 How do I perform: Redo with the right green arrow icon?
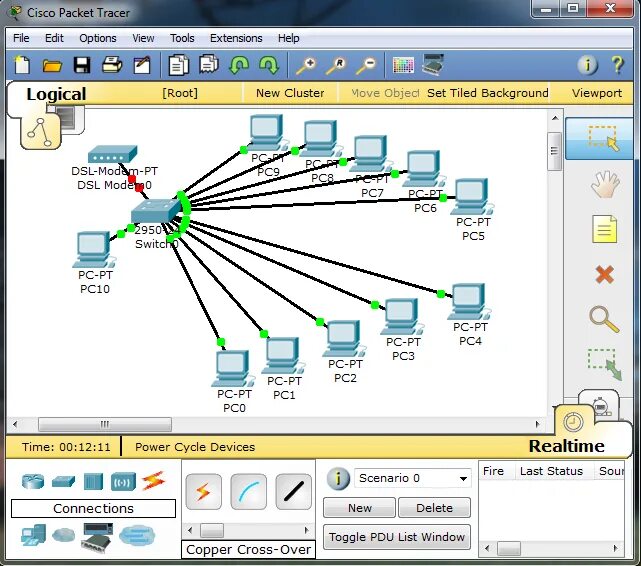269,65
